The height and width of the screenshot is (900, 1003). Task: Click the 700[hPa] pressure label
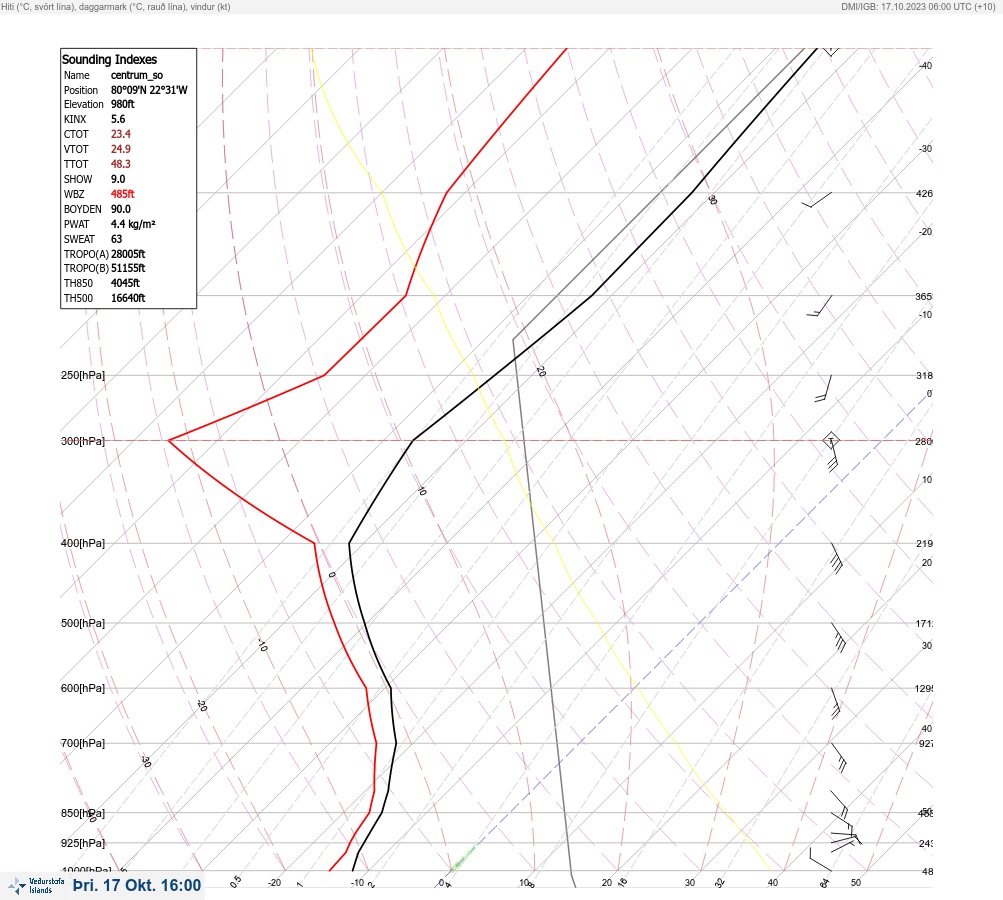[83, 743]
